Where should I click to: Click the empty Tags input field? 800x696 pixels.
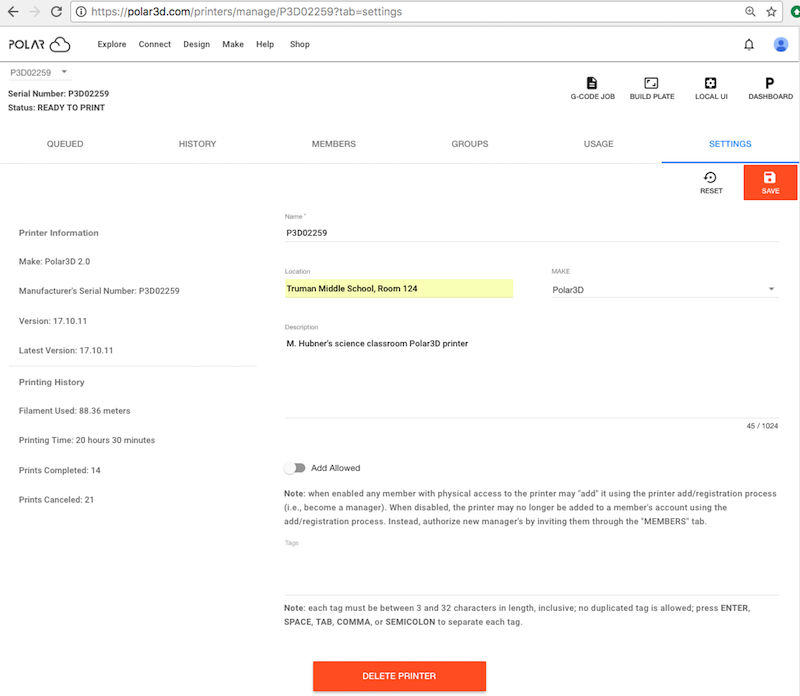click(532, 571)
